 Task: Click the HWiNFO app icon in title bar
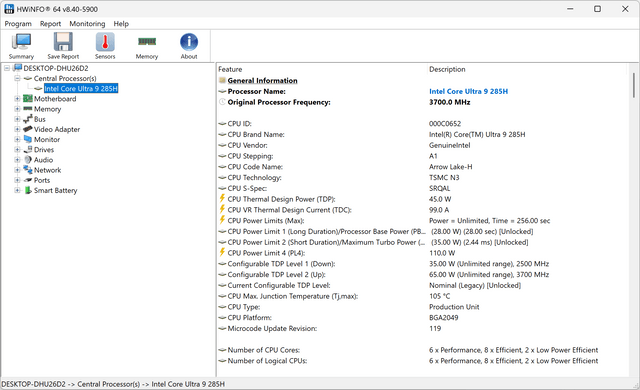(x=9, y=9)
